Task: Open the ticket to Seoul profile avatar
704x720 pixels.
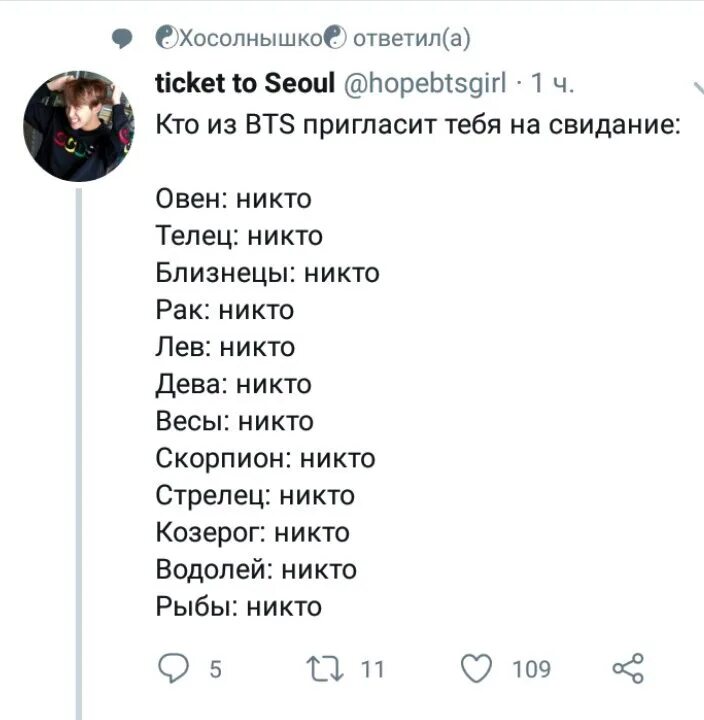Action: pos(78,125)
